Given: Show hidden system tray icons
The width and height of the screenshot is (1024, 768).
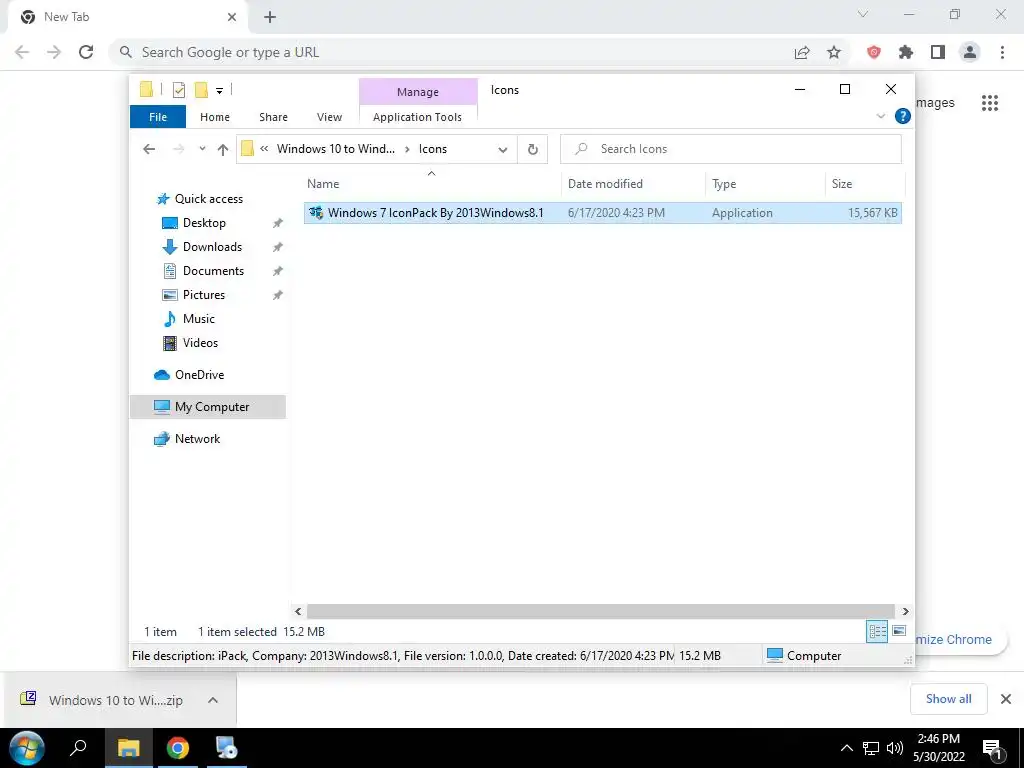Looking at the screenshot, I should 846,748.
